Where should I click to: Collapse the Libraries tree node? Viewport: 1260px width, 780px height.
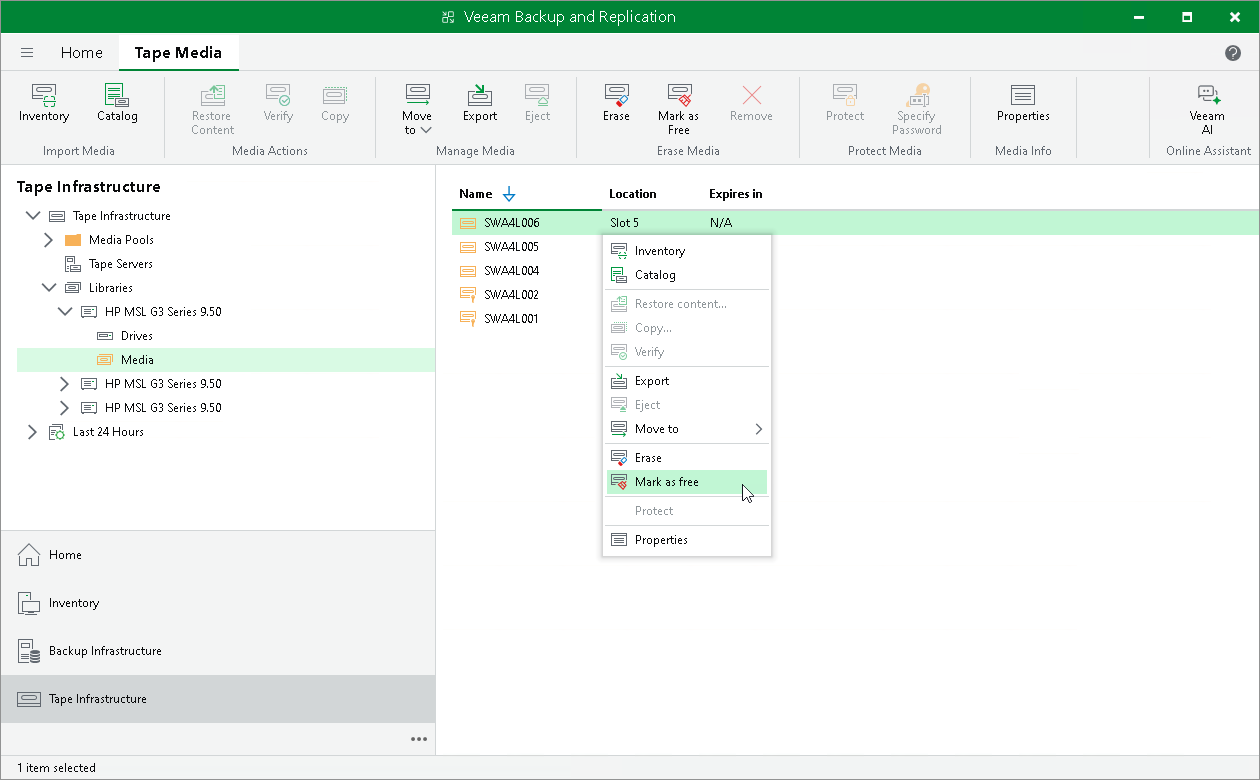point(48,288)
